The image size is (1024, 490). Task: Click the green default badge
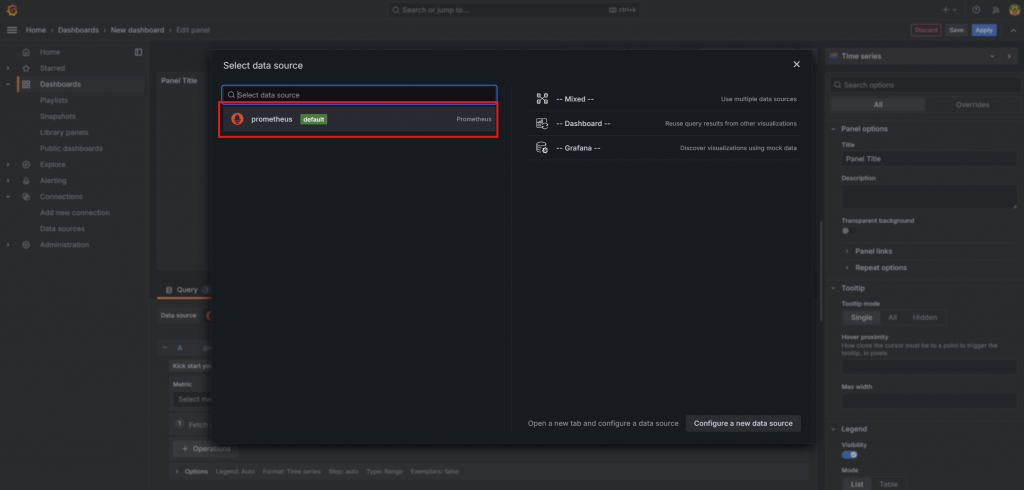313,120
